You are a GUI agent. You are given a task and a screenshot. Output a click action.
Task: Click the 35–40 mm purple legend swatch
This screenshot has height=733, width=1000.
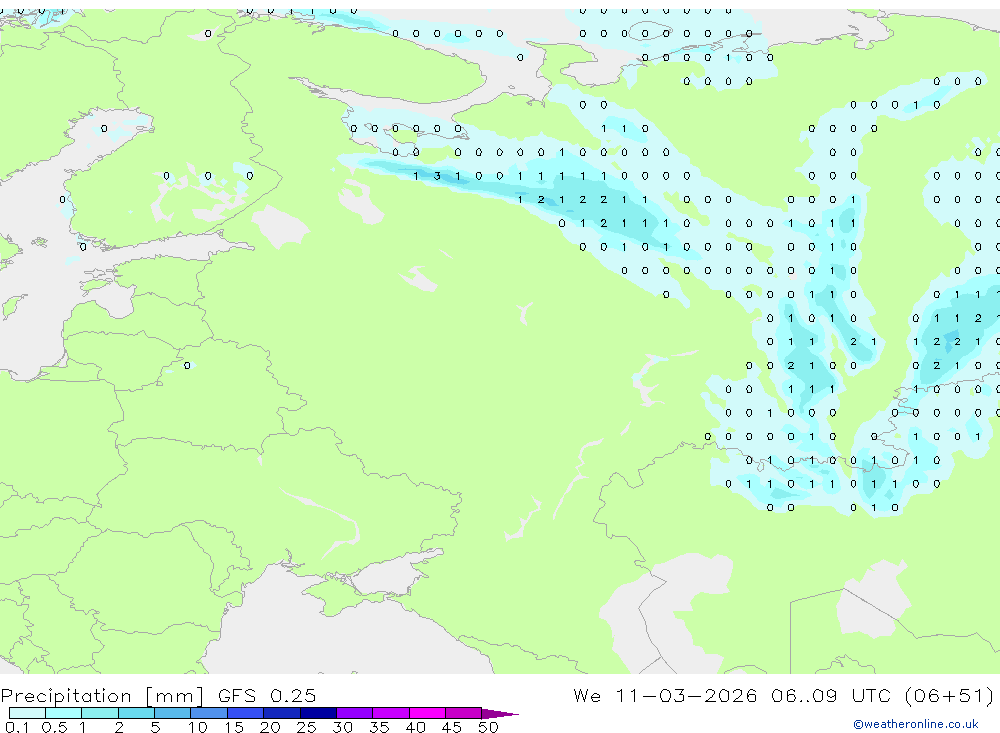tap(391, 713)
